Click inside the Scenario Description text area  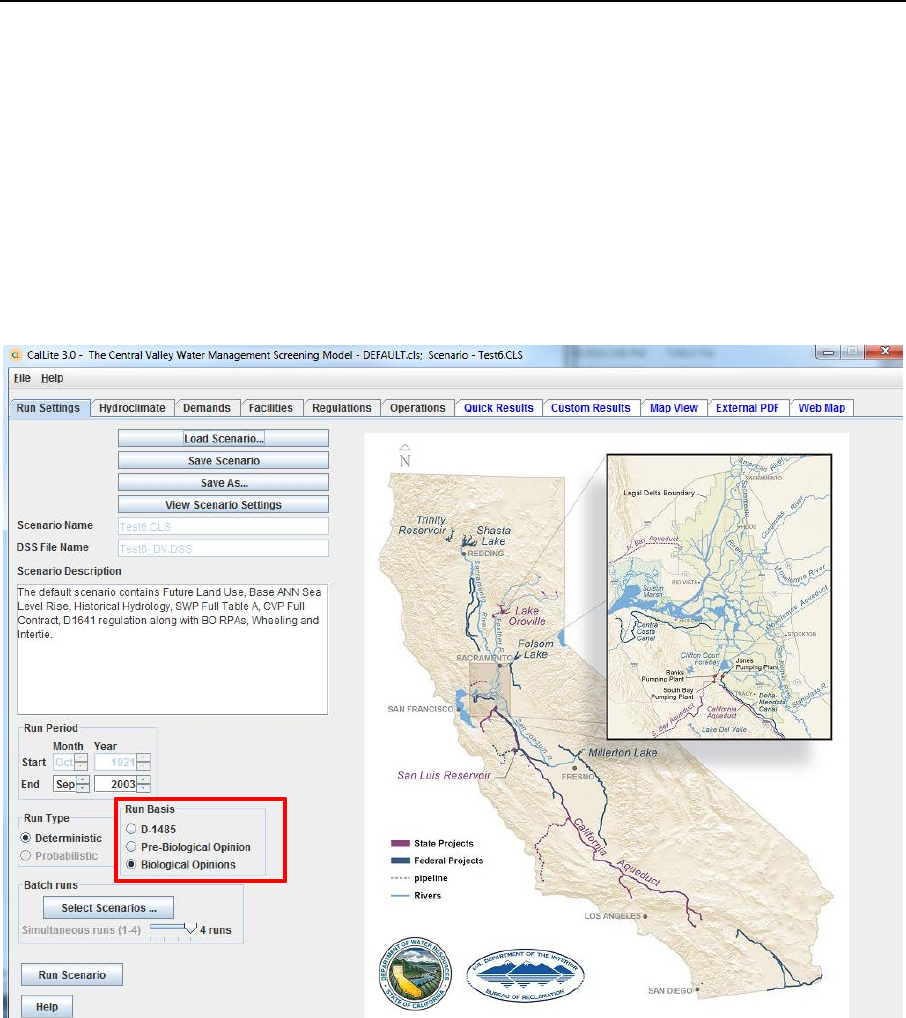point(173,649)
